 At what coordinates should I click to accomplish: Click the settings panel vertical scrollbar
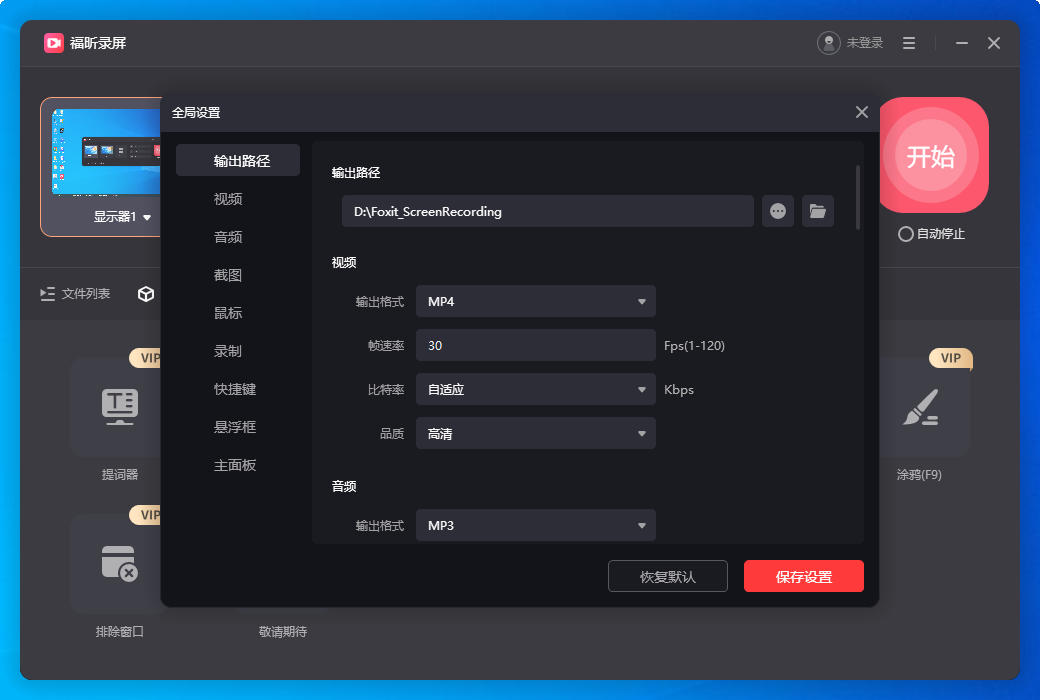pos(858,197)
